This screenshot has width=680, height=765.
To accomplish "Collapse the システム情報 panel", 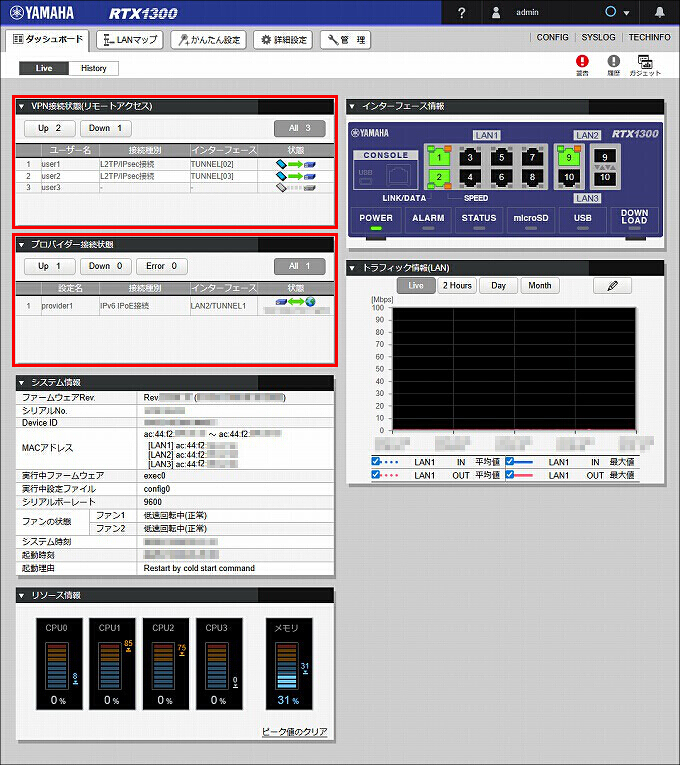I will 22,382.
